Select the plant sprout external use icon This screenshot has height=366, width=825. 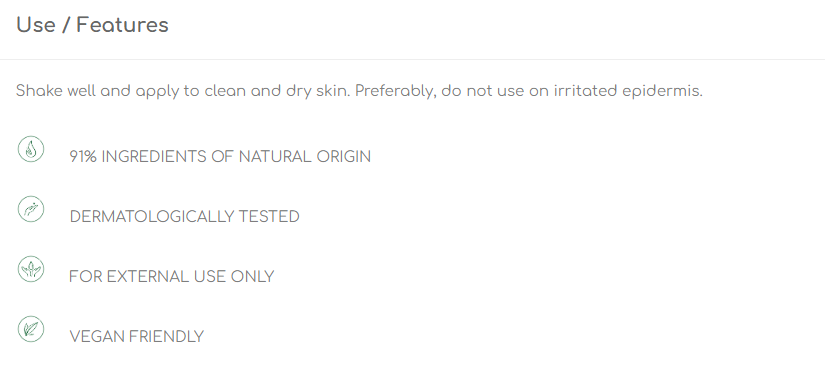coord(31,269)
